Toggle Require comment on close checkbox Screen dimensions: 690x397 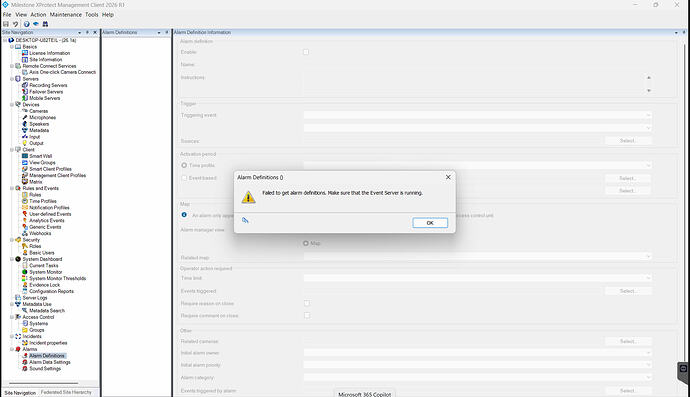[307, 316]
